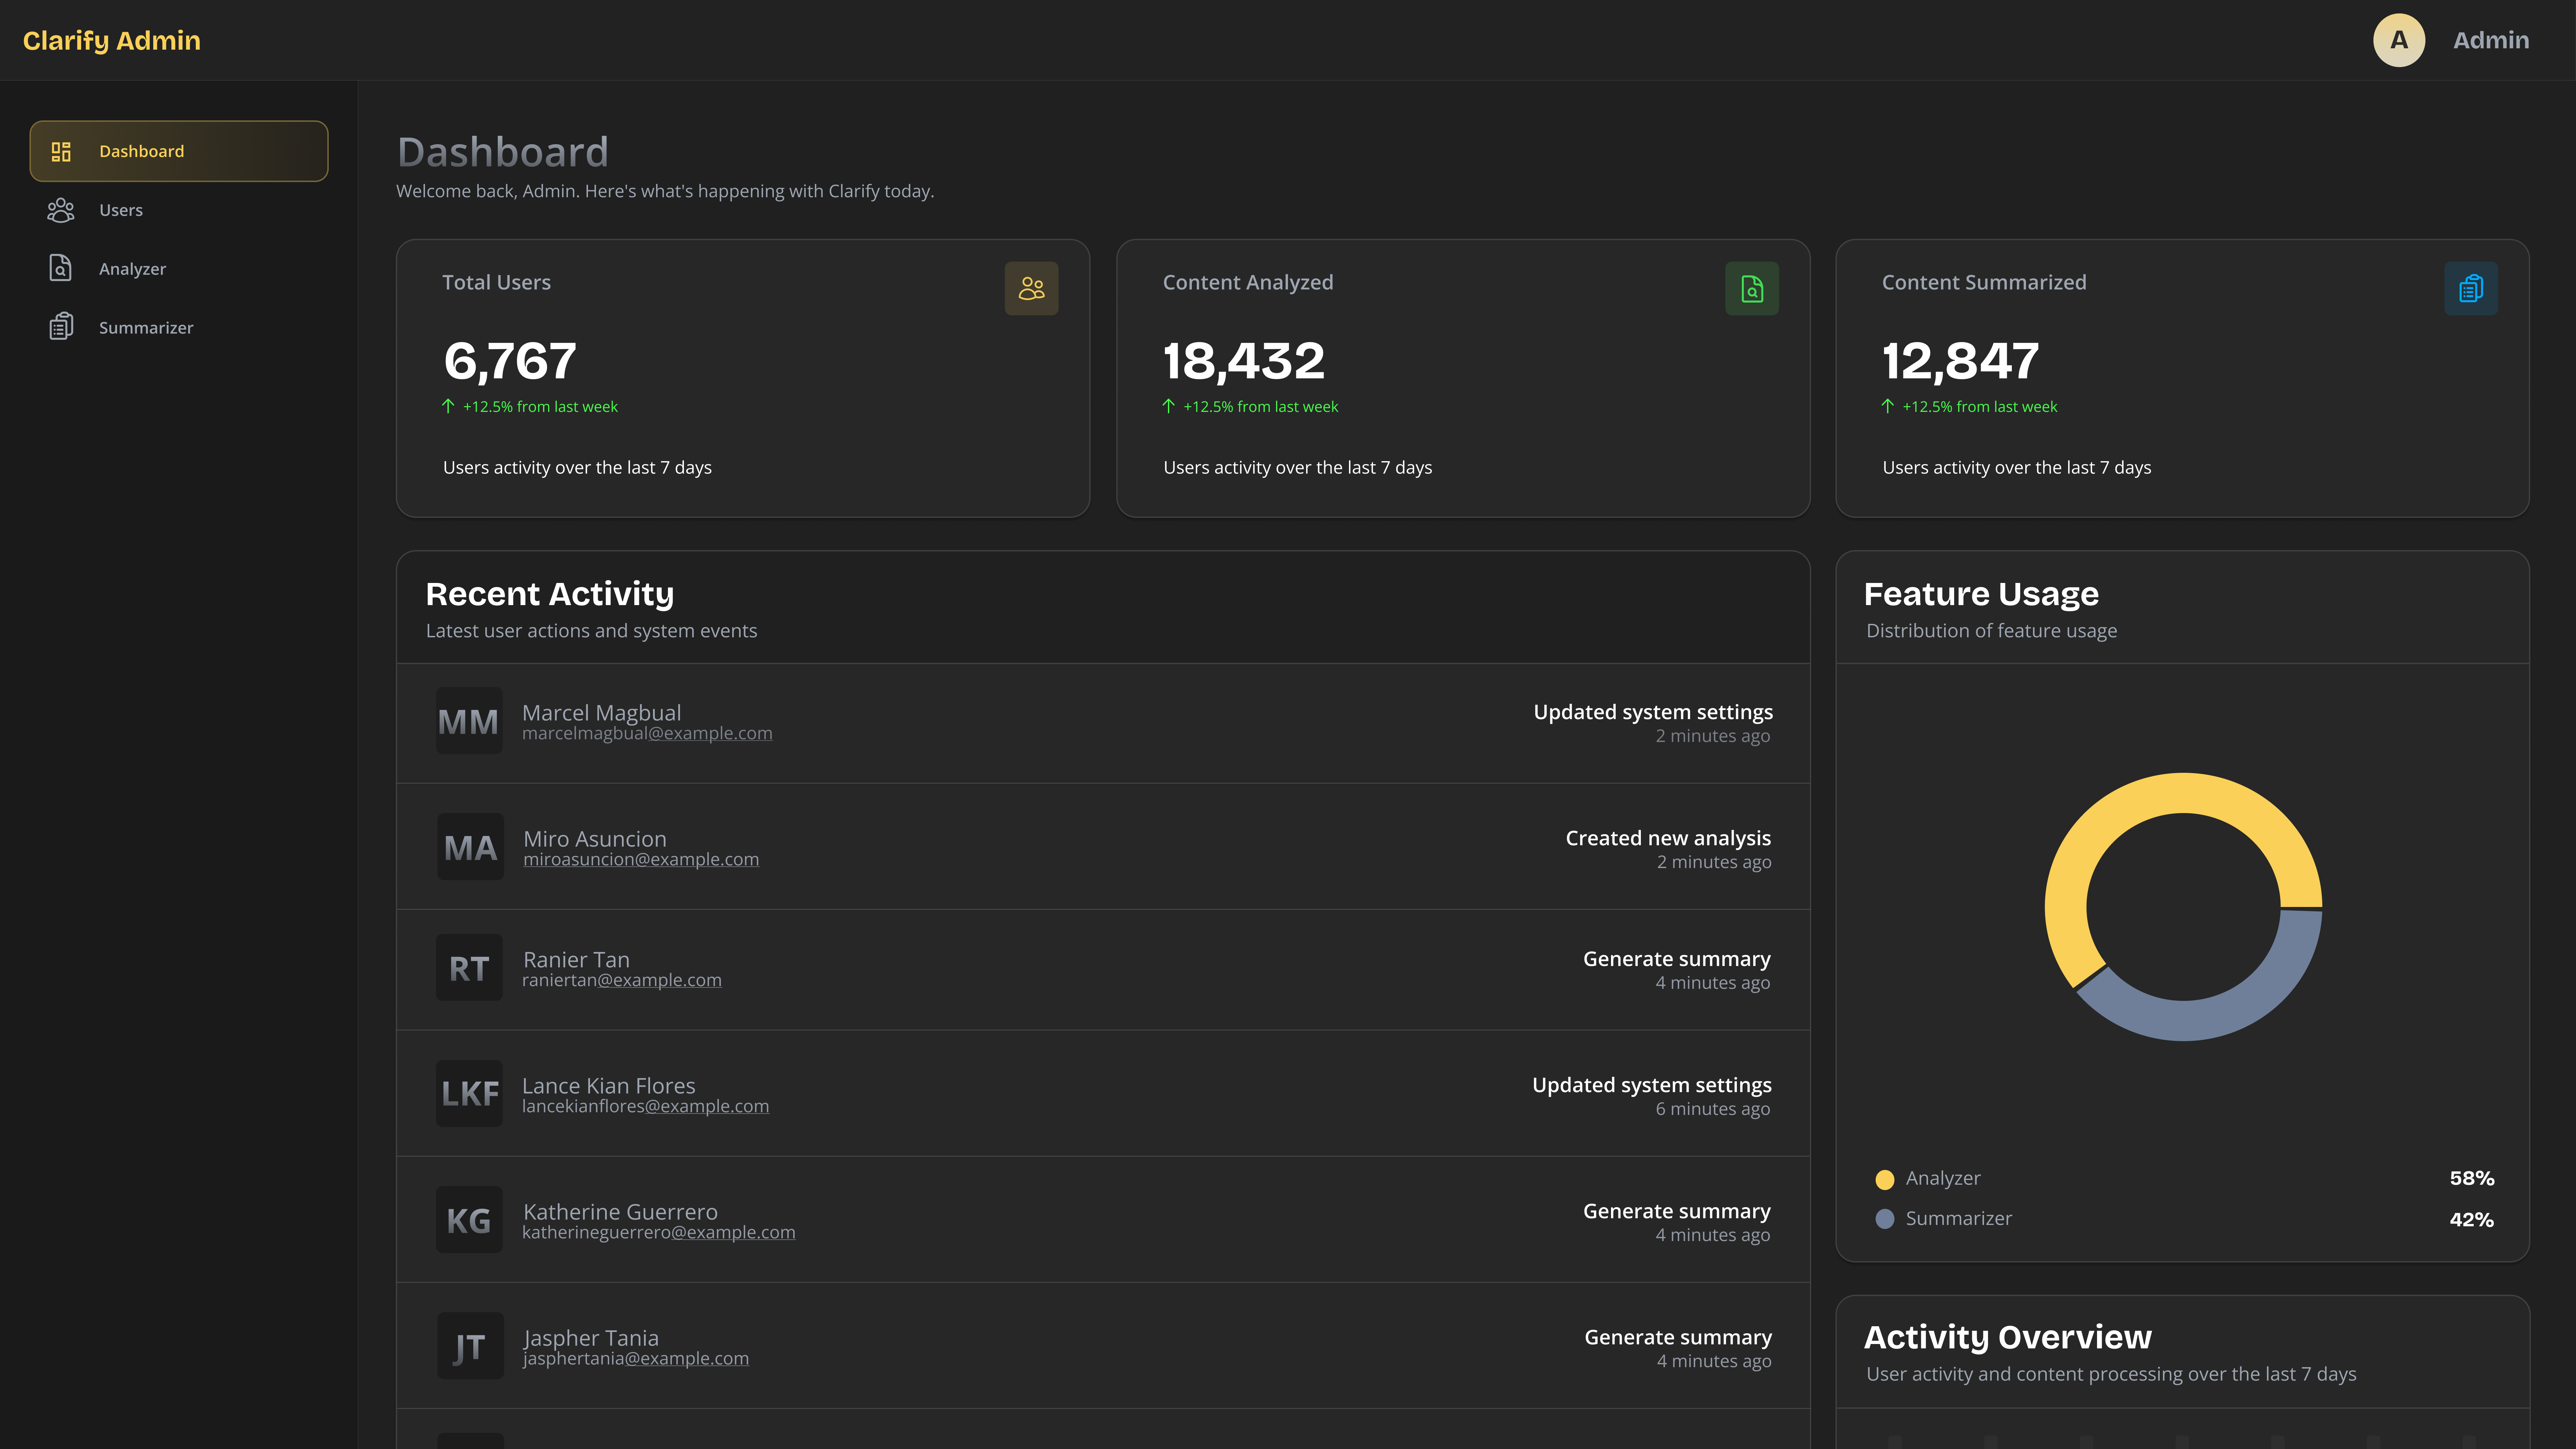
Task: Click the LKF avatar for Lance Kian Flores
Action: coord(469,1094)
